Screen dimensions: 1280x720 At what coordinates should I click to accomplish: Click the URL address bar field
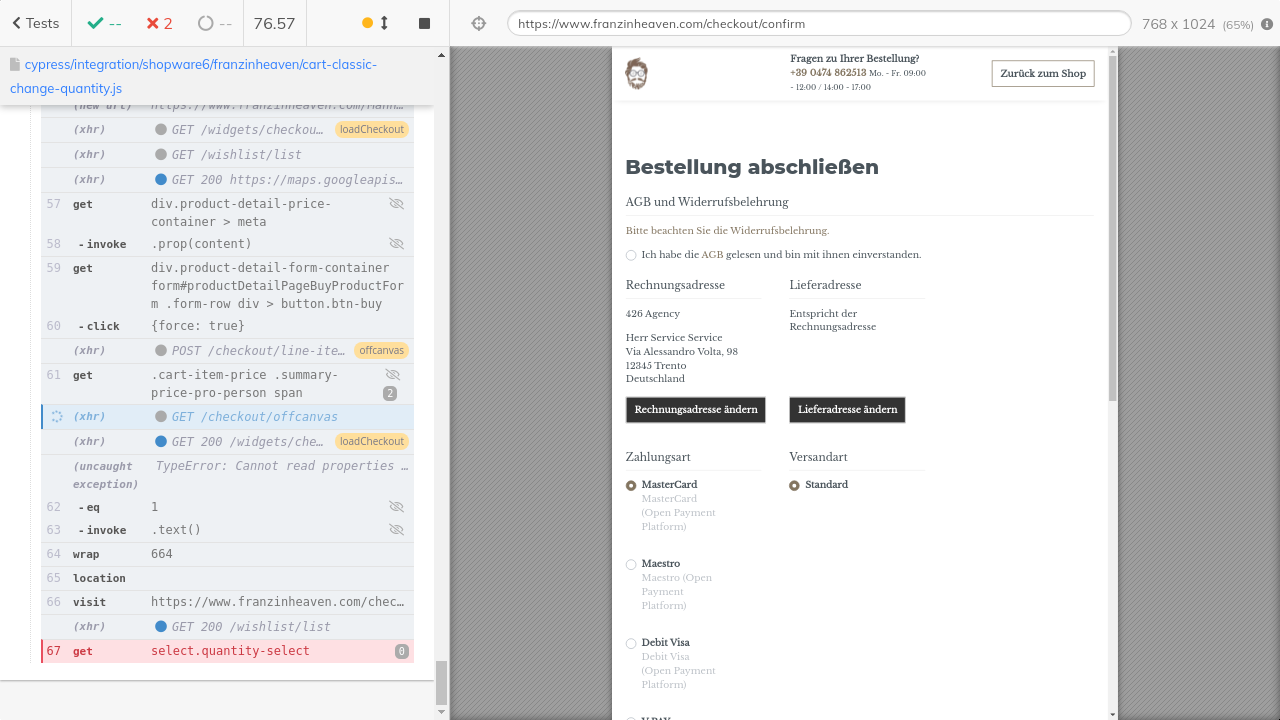coord(818,24)
